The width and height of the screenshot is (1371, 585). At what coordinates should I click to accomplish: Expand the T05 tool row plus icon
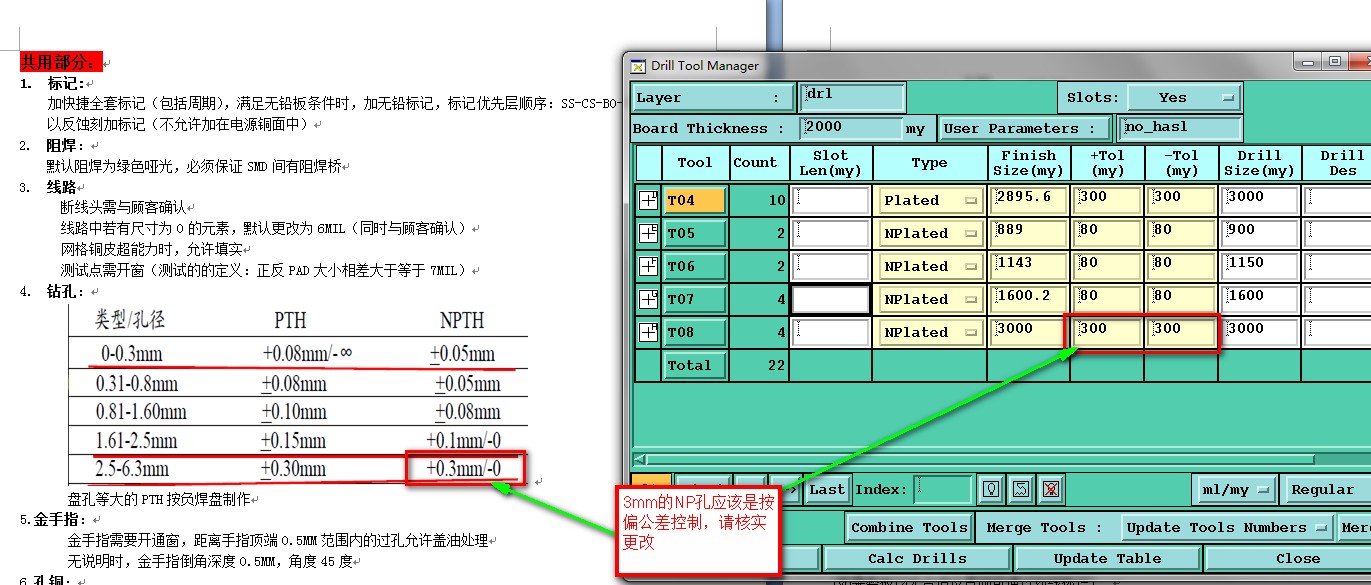pyautogui.click(x=648, y=234)
